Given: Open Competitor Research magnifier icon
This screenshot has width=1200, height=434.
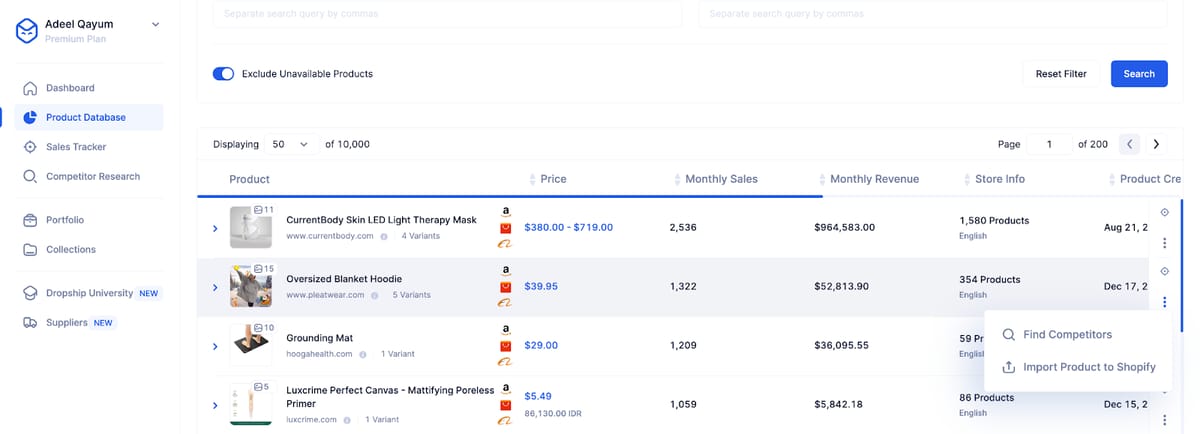Looking at the screenshot, I should [30, 176].
